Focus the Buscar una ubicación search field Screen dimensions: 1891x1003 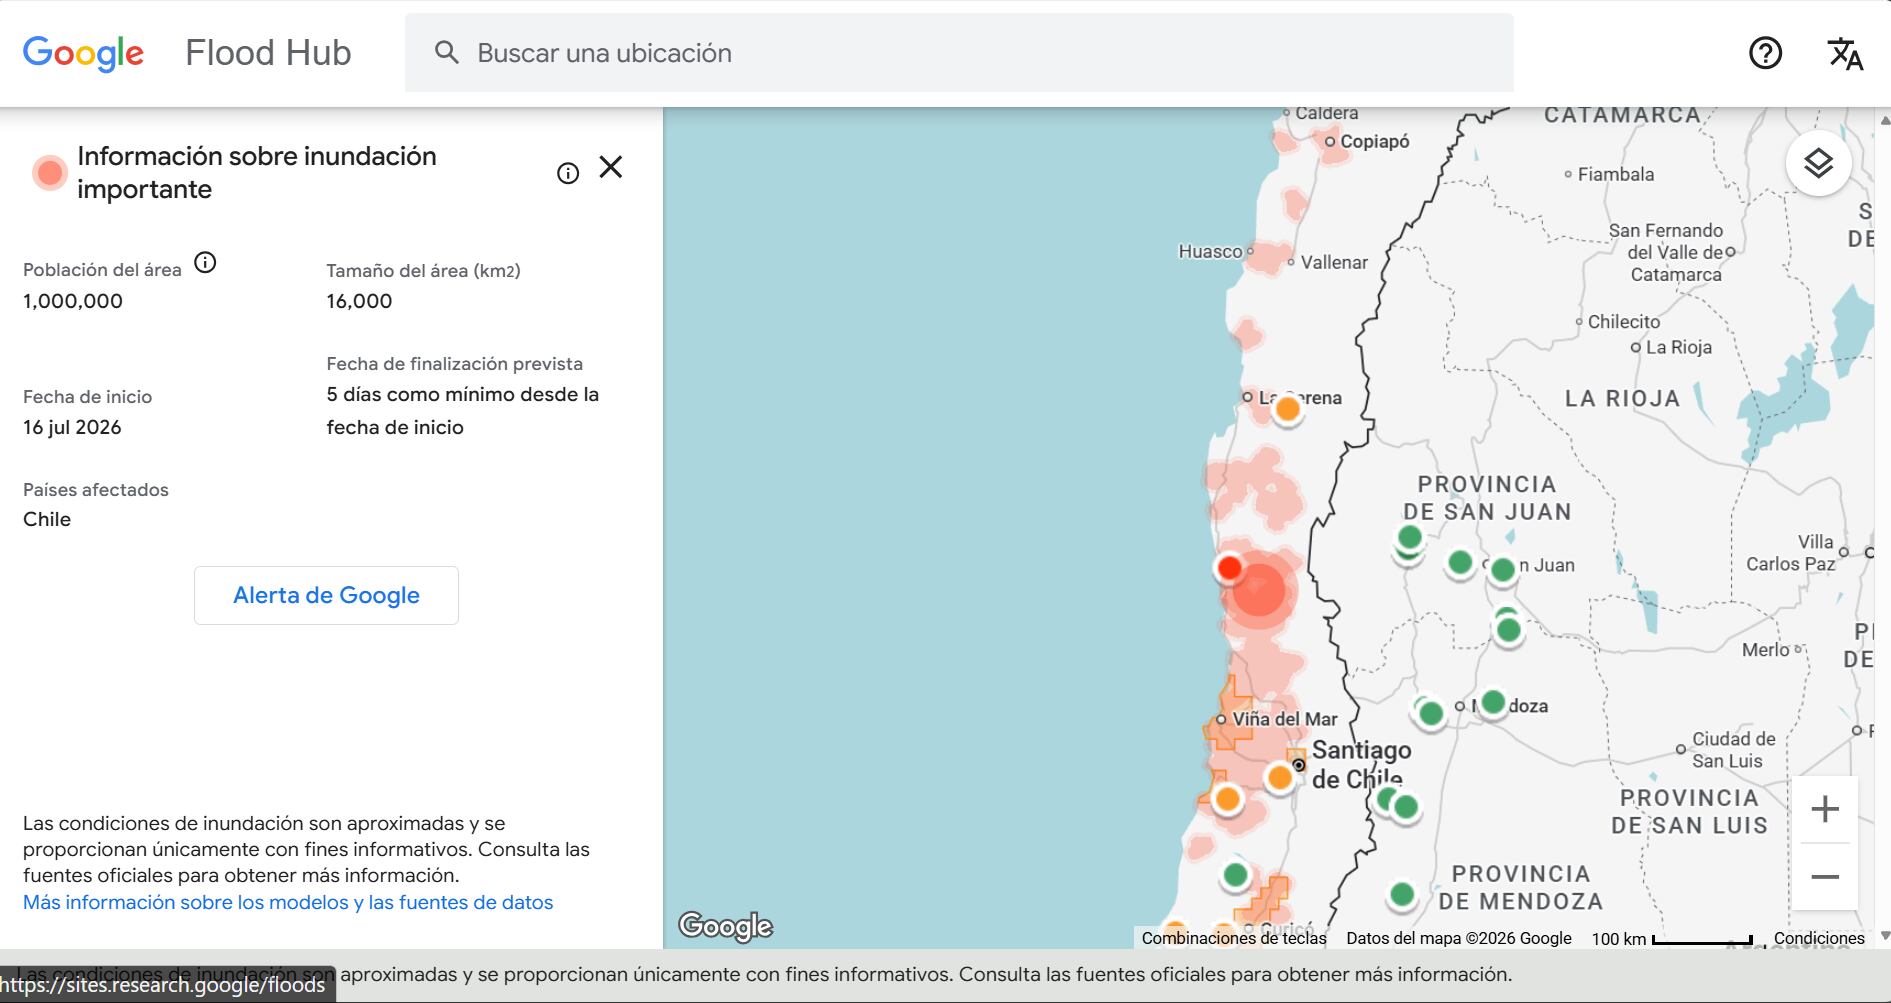(x=959, y=53)
